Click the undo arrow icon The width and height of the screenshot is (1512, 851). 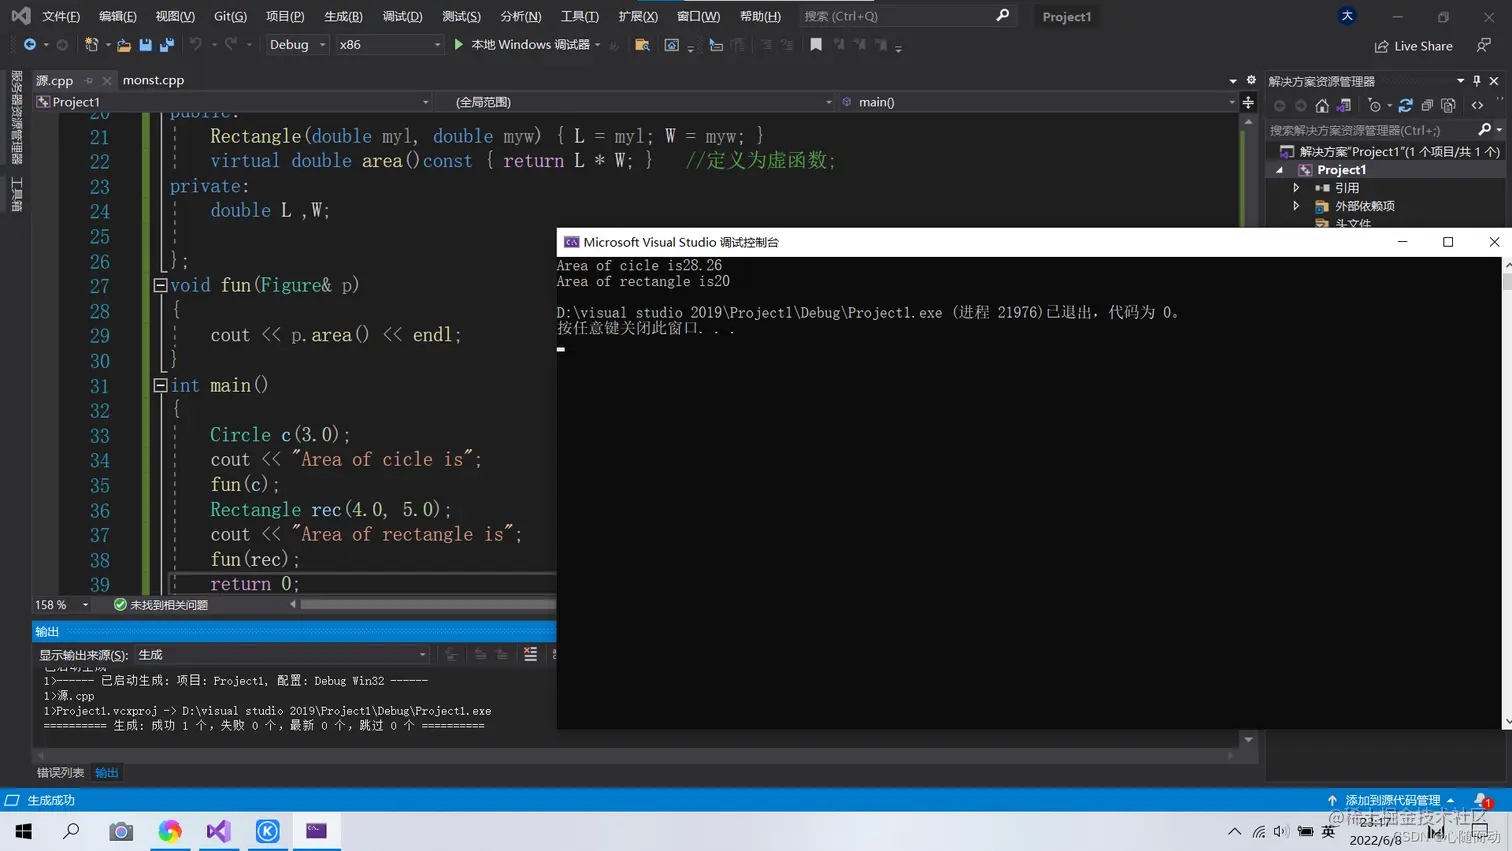[x=196, y=45]
